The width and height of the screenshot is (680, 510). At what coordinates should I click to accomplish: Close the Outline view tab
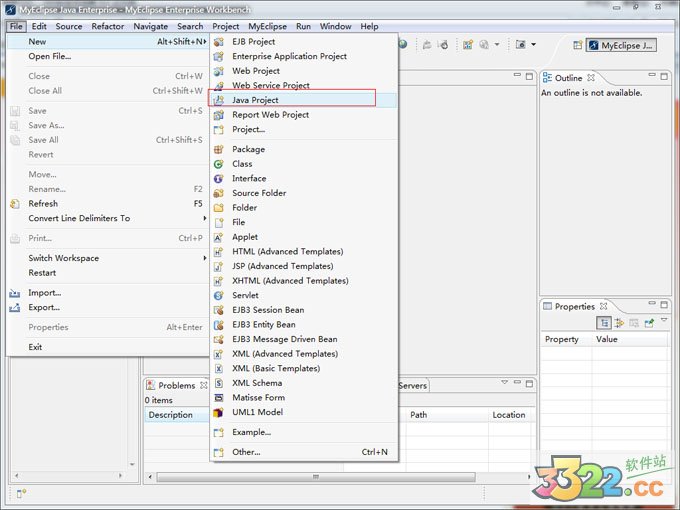tap(591, 78)
